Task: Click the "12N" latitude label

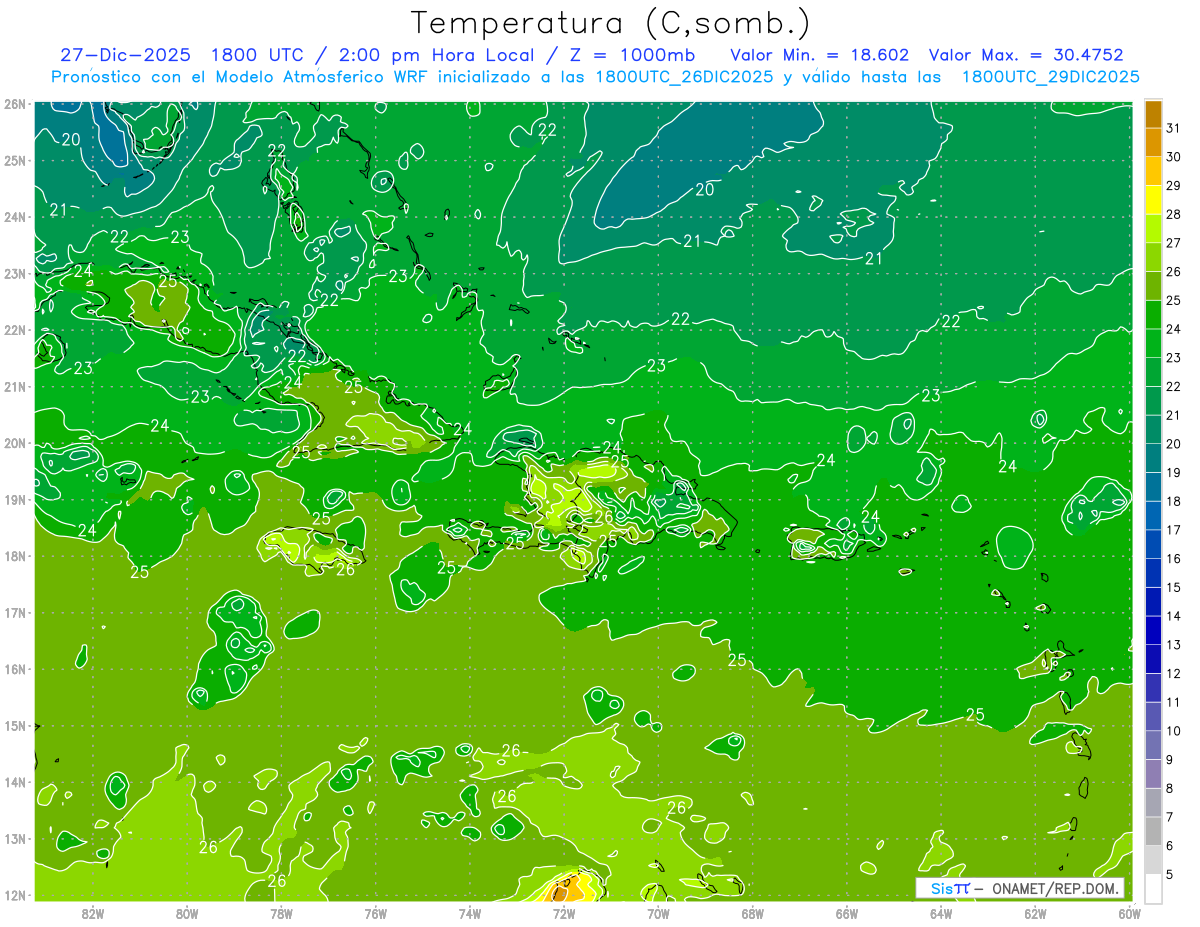Action: coord(15,895)
